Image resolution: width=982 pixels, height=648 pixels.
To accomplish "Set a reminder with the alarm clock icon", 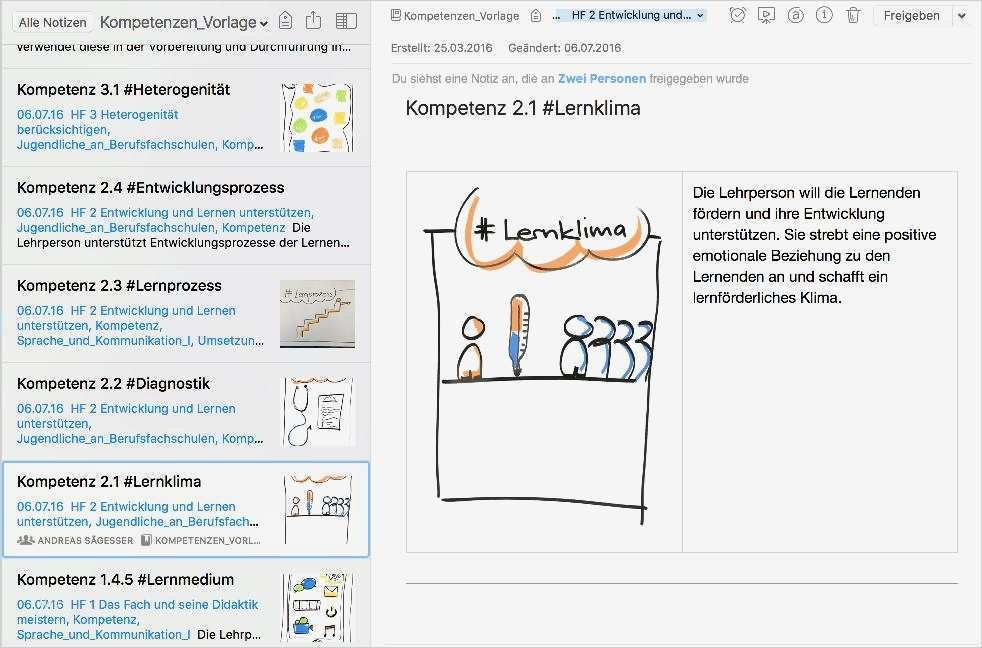I will [x=737, y=15].
